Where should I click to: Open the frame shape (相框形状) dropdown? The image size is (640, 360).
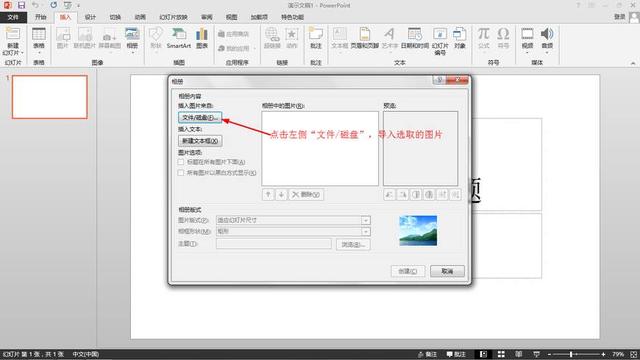click(366, 231)
